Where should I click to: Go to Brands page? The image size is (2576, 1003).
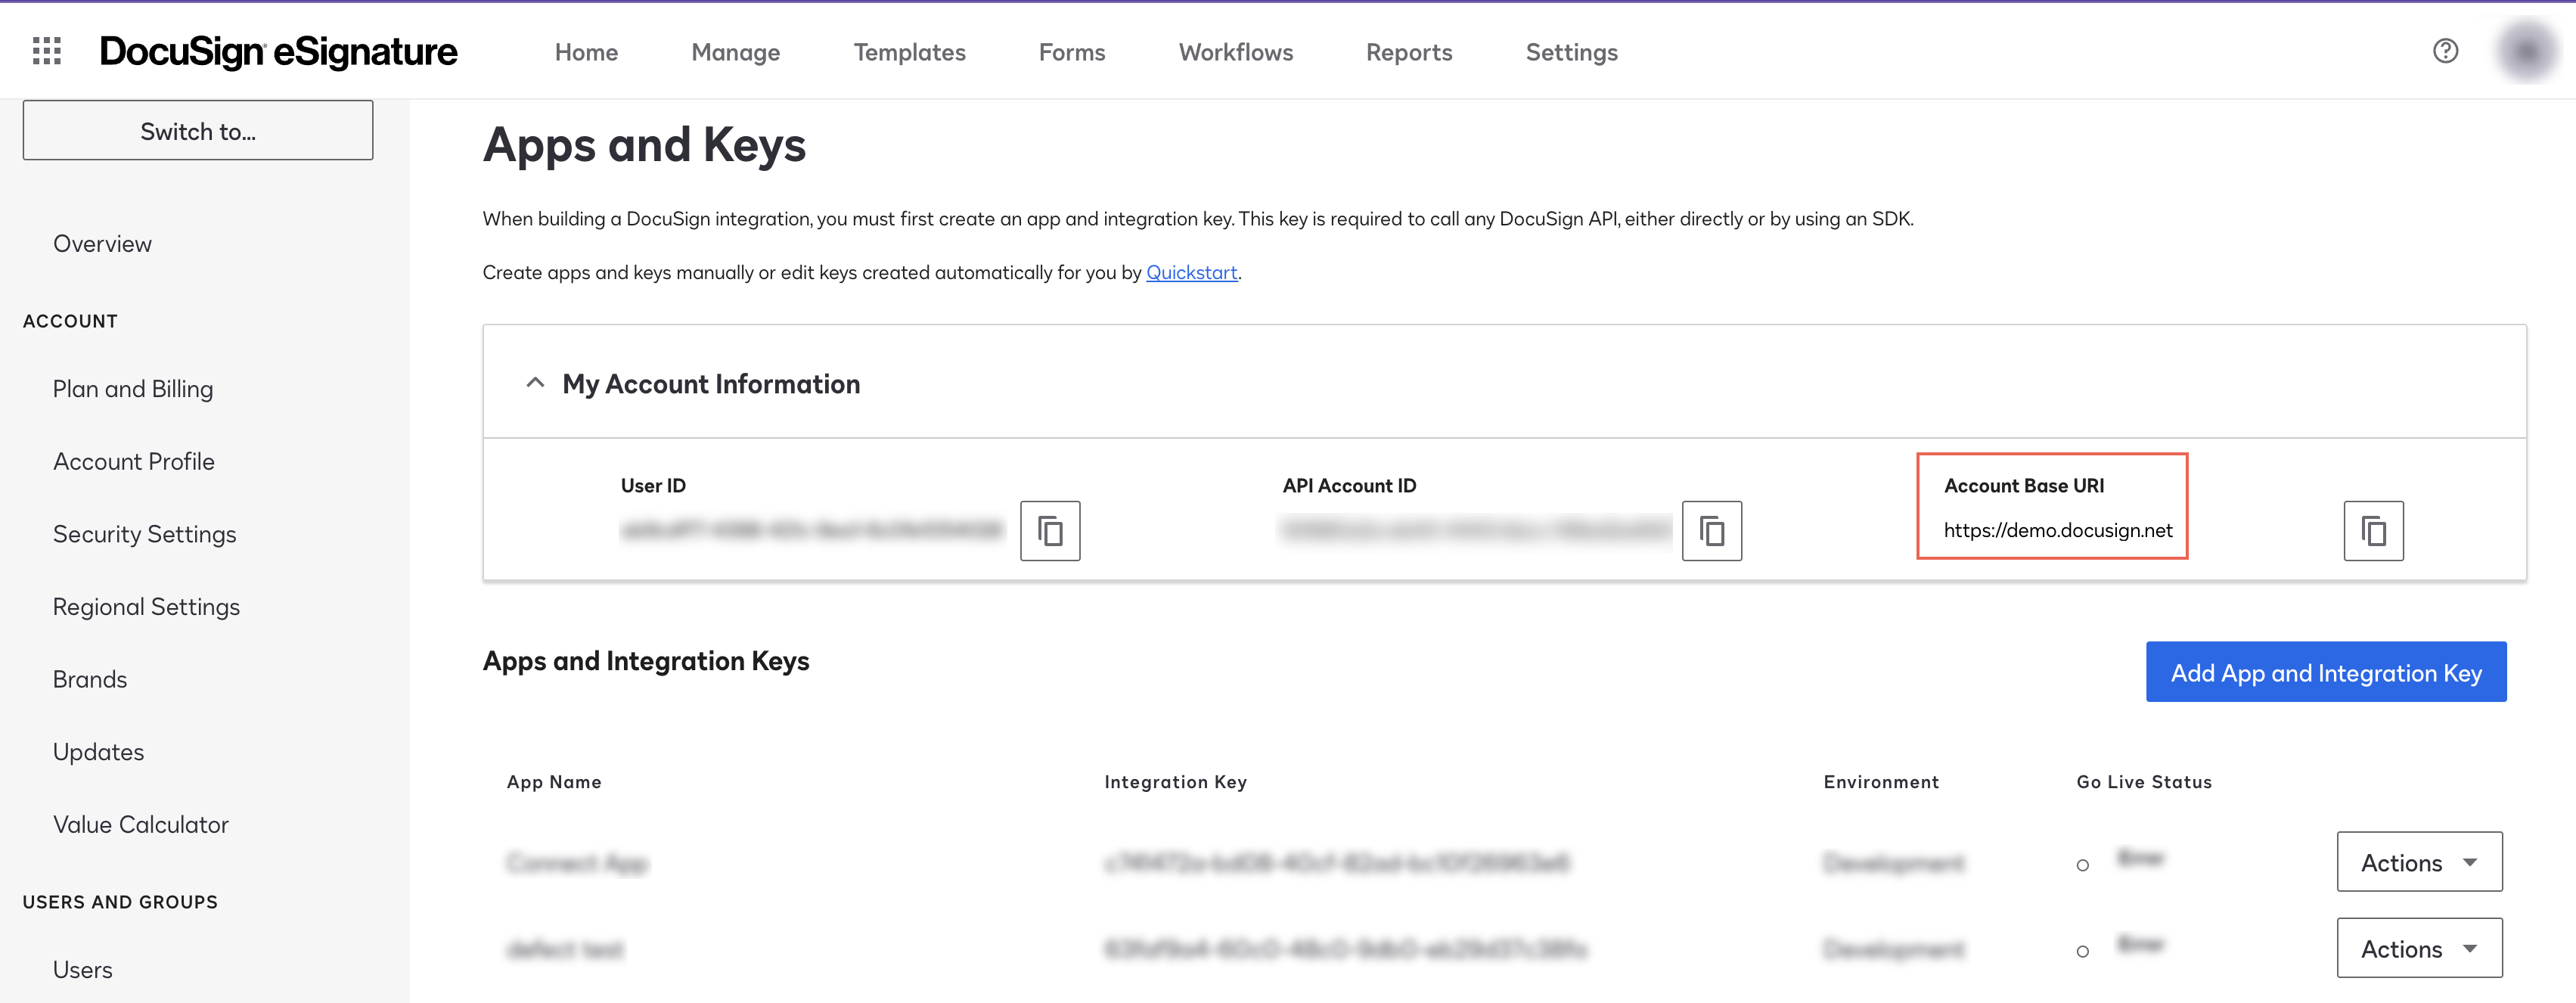coord(90,680)
